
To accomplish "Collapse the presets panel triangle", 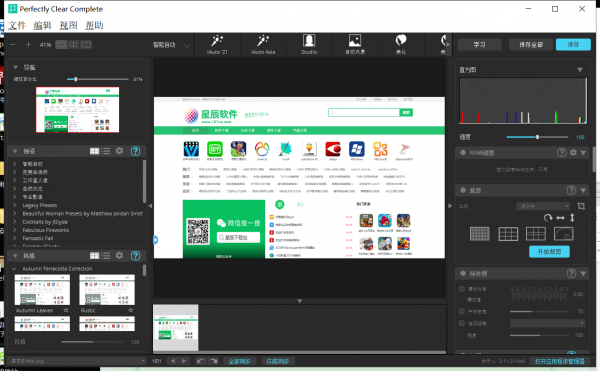I will [x=15, y=151].
